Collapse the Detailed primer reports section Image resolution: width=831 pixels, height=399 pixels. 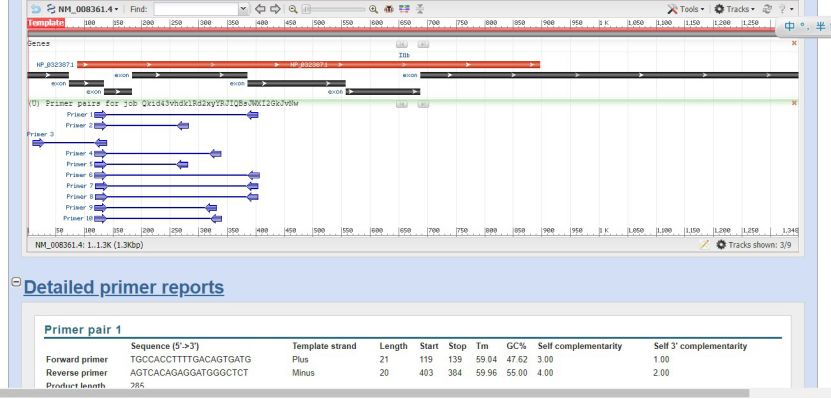point(16,282)
